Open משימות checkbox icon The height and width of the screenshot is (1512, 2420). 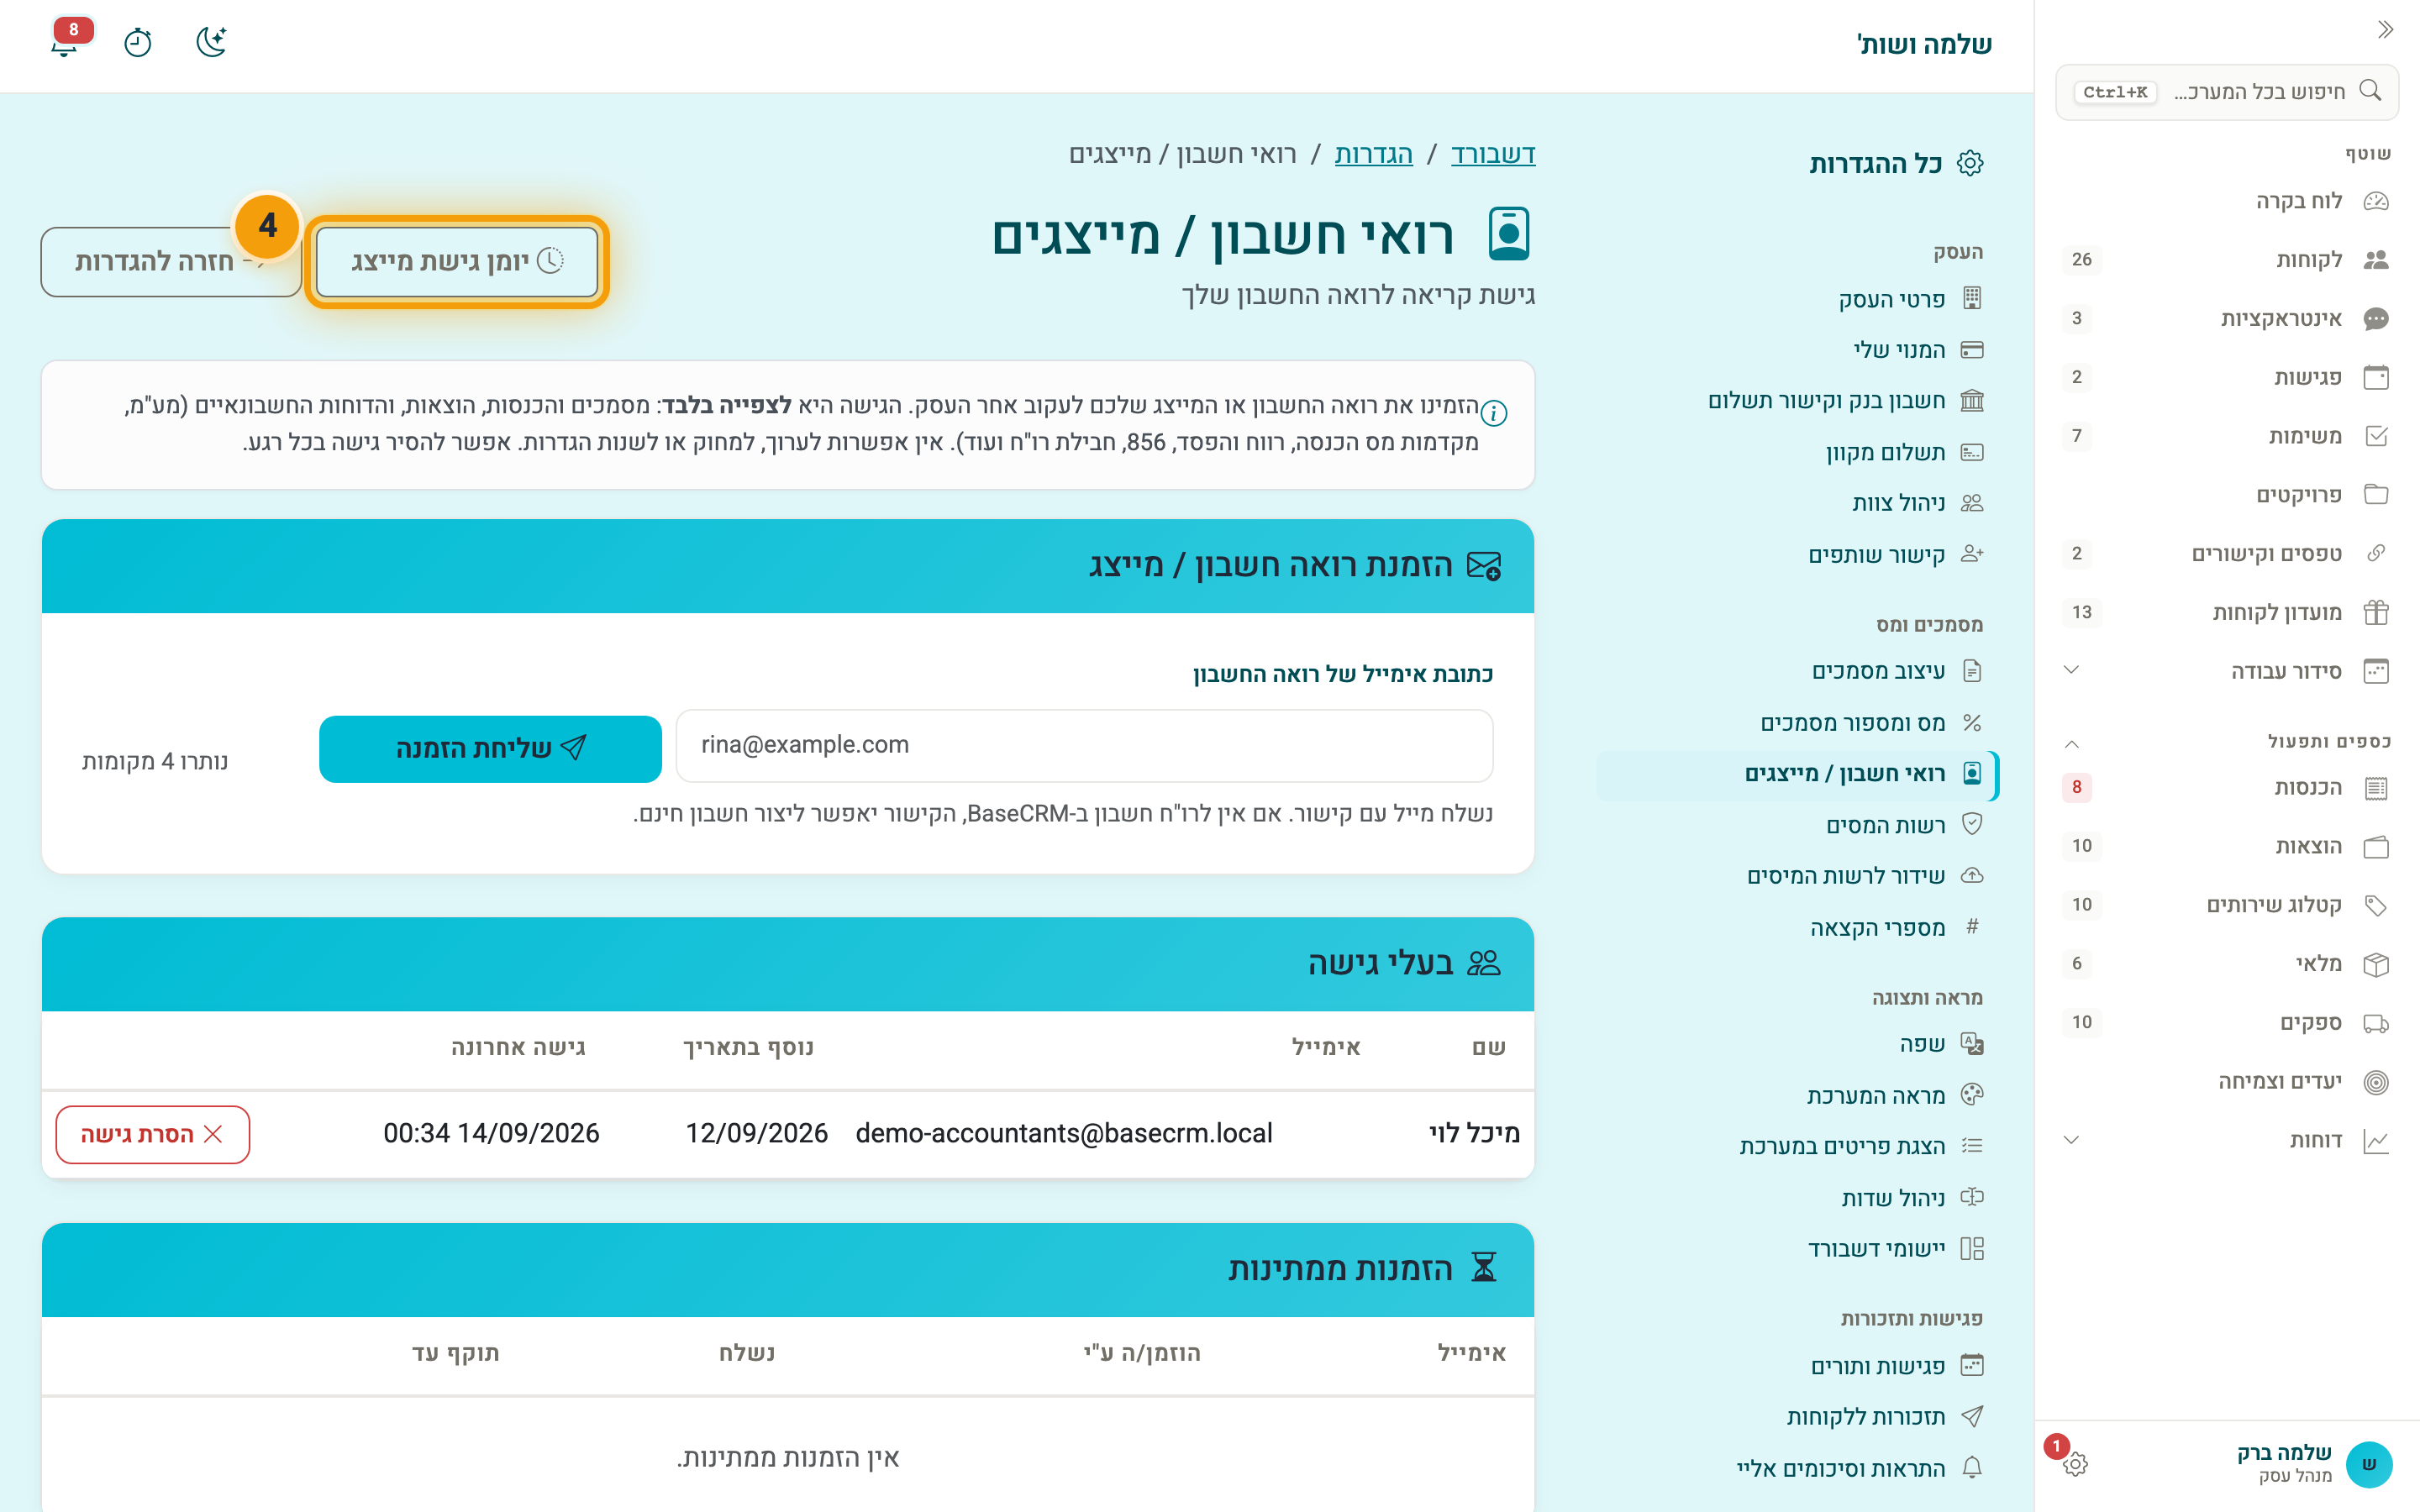click(2376, 436)
